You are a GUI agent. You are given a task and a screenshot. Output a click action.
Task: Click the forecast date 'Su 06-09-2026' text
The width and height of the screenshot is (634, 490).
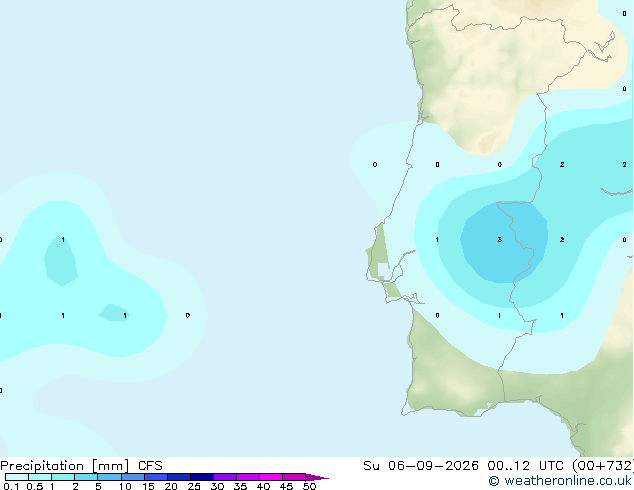[x=421, y=466]
